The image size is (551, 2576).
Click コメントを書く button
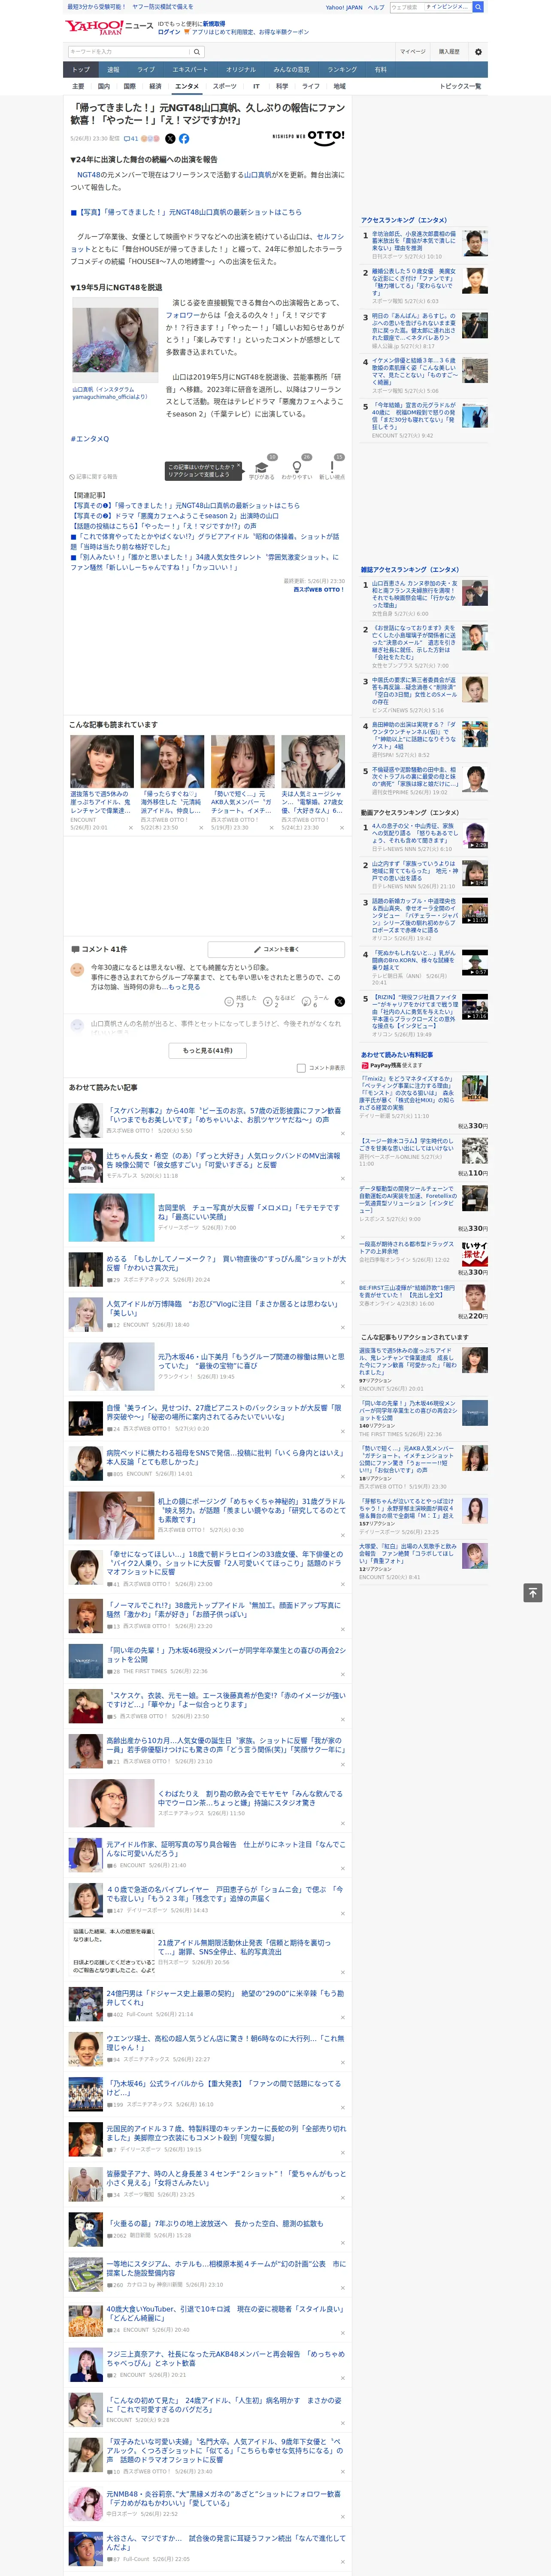point(276,949)
